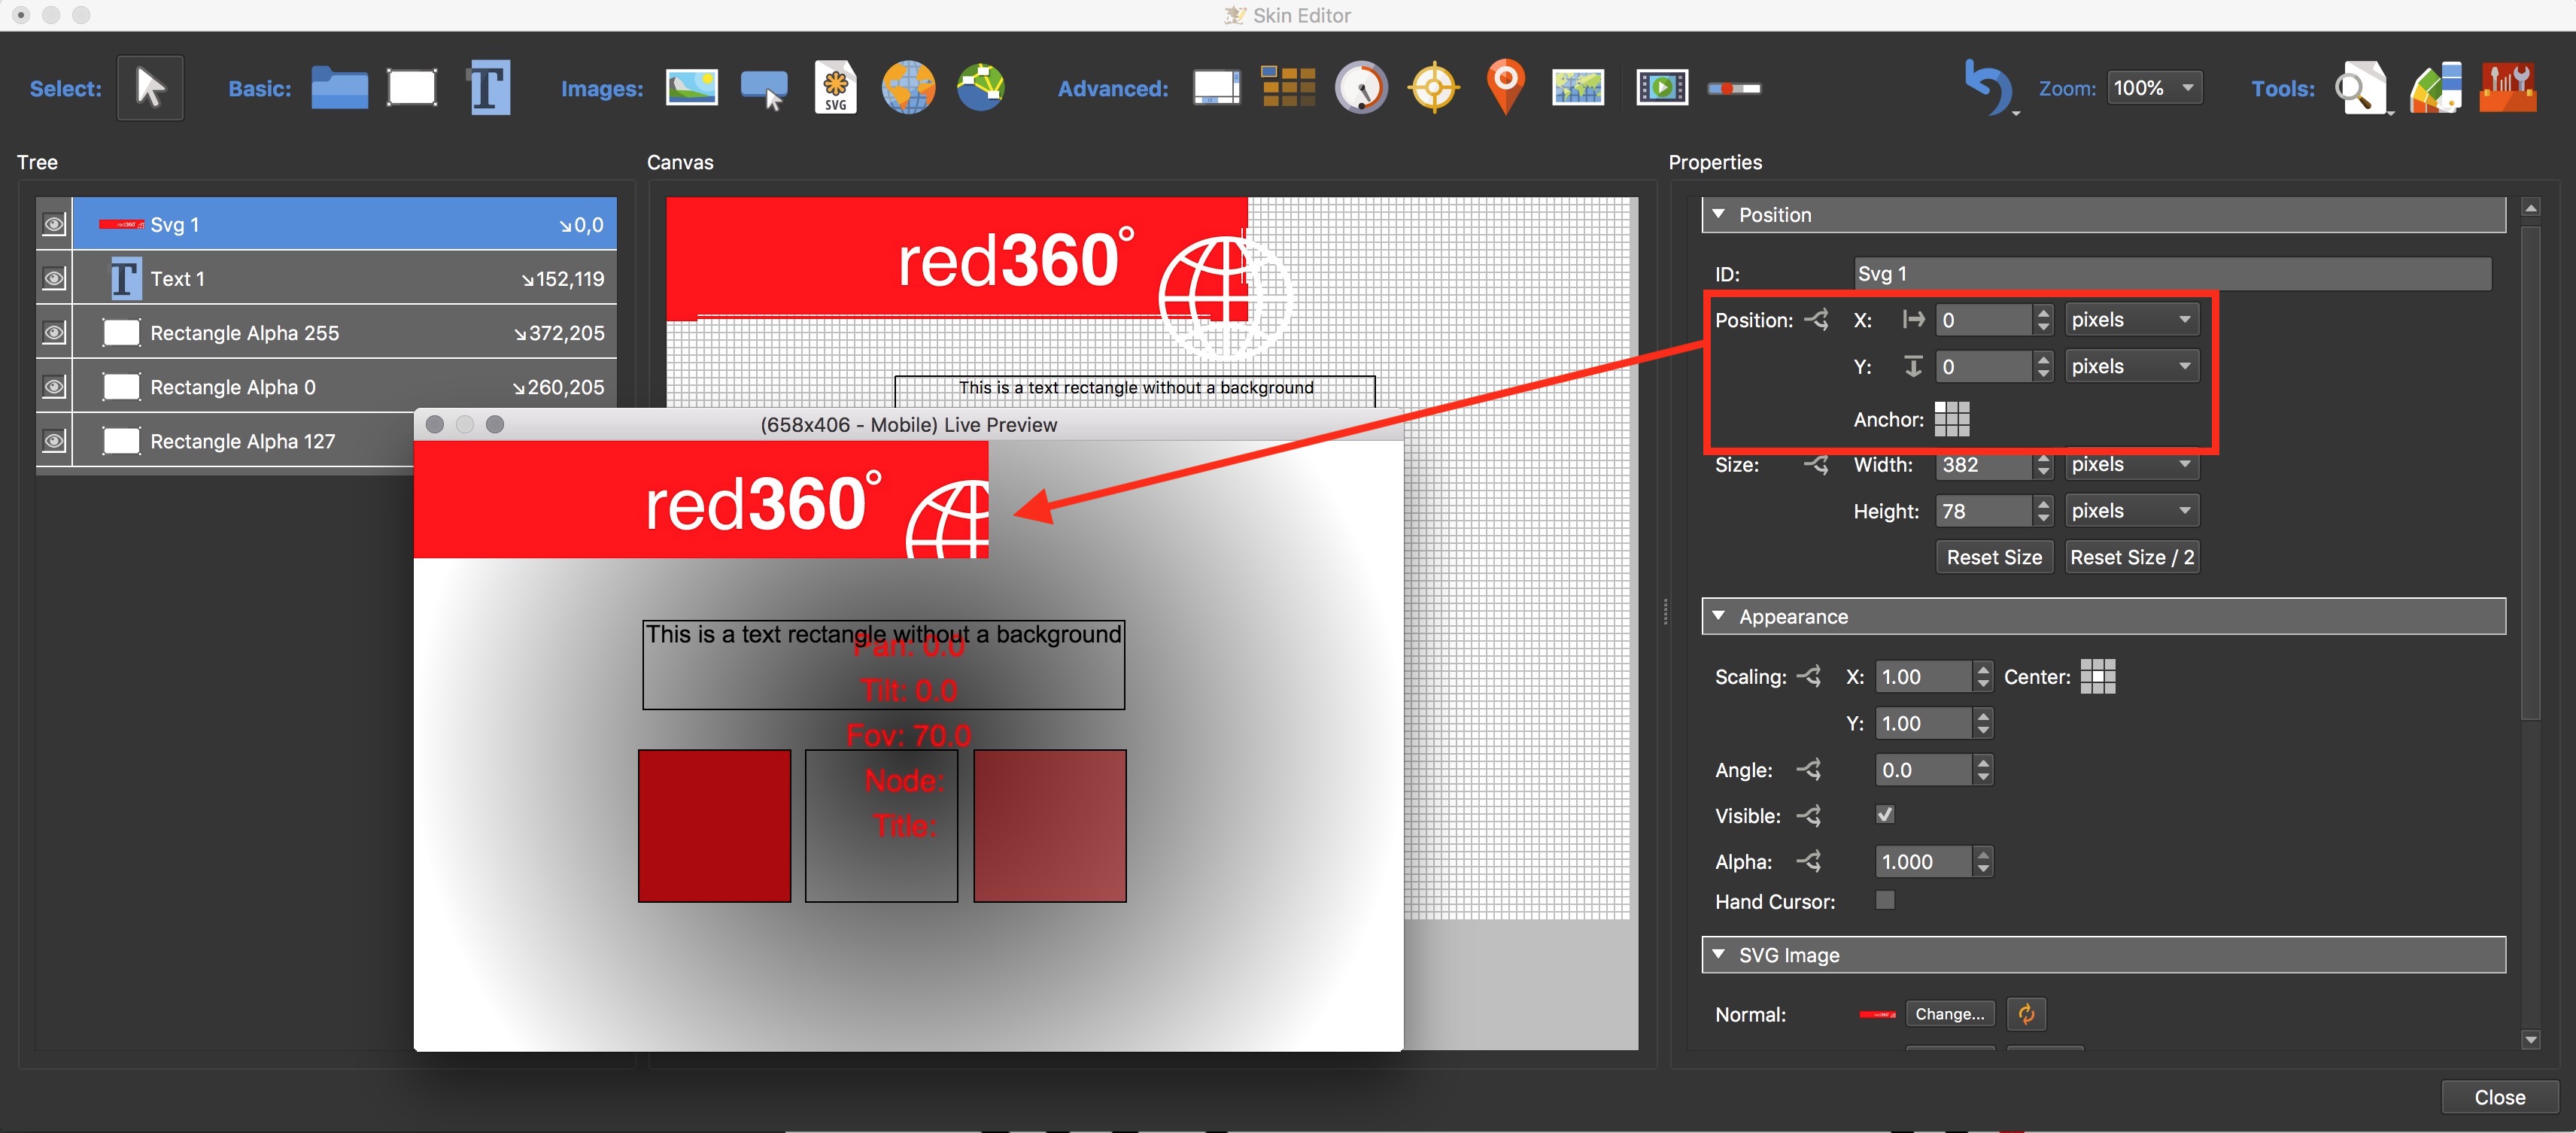Click the Change... SVG button

coord(1950,1014)
